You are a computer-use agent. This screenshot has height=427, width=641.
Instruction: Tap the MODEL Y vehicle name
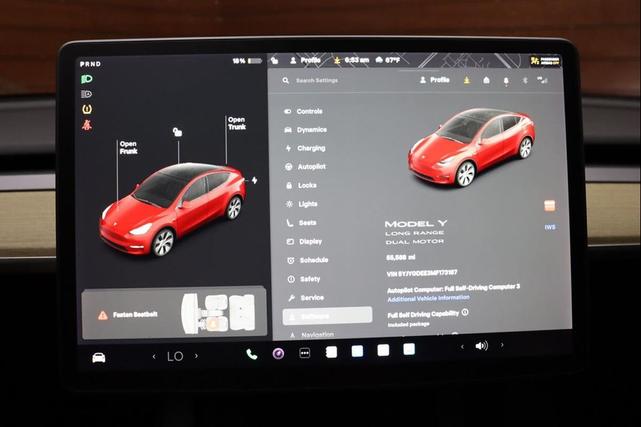416,224
